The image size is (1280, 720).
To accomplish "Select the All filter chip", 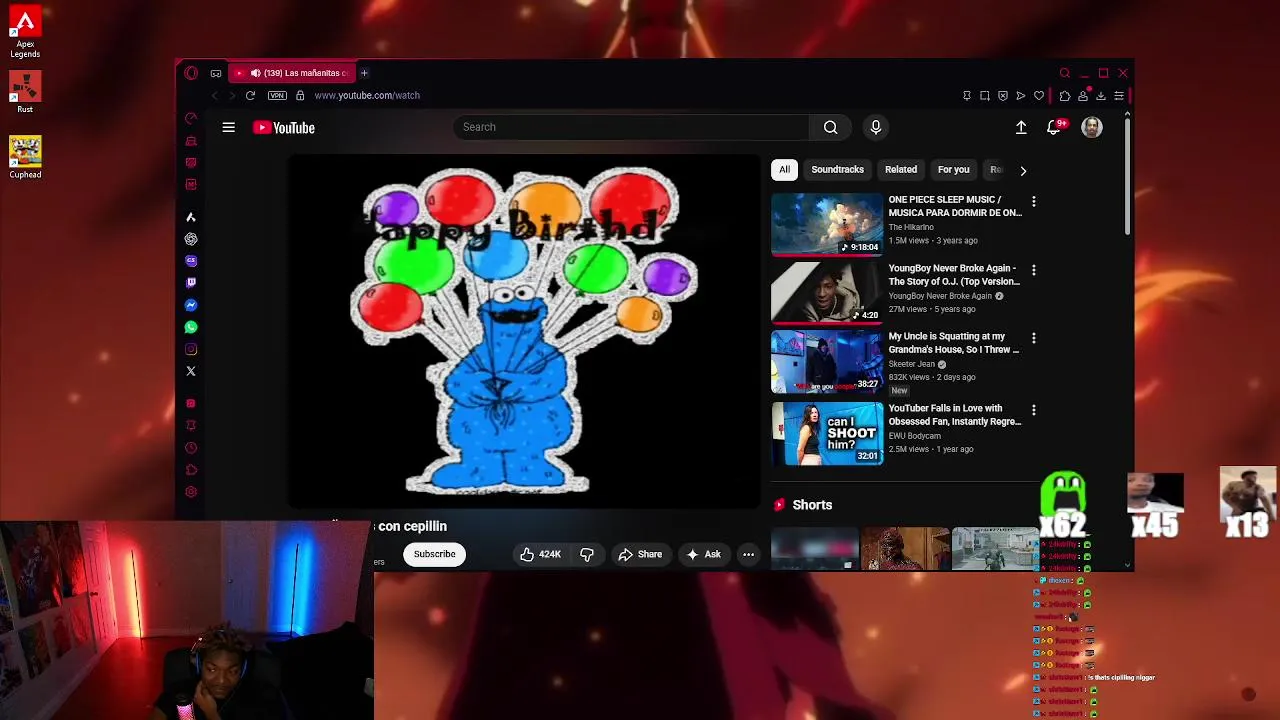I will pos(785,170).
